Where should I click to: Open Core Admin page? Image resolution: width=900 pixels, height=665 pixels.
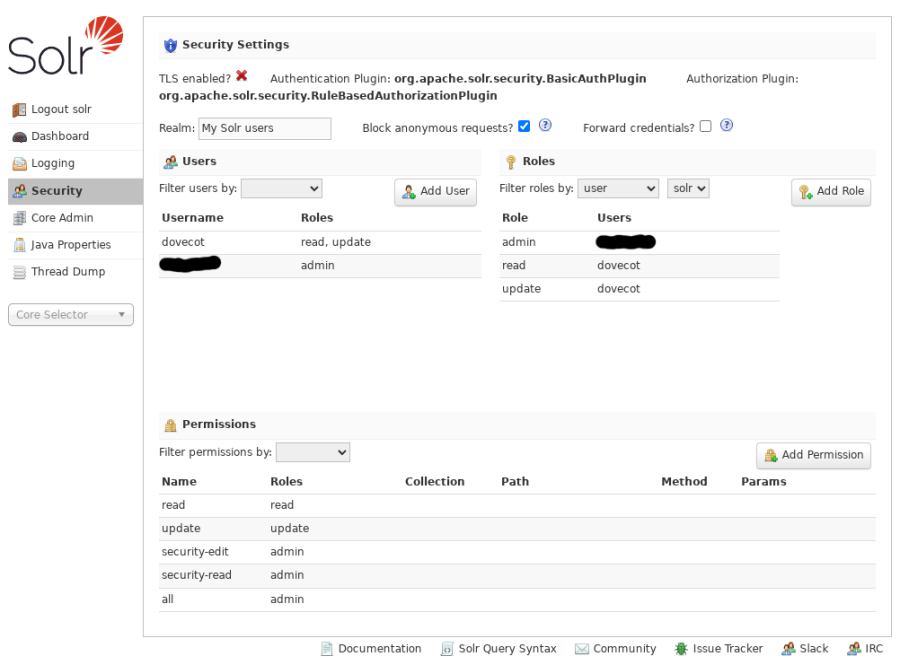pos(75,218)
